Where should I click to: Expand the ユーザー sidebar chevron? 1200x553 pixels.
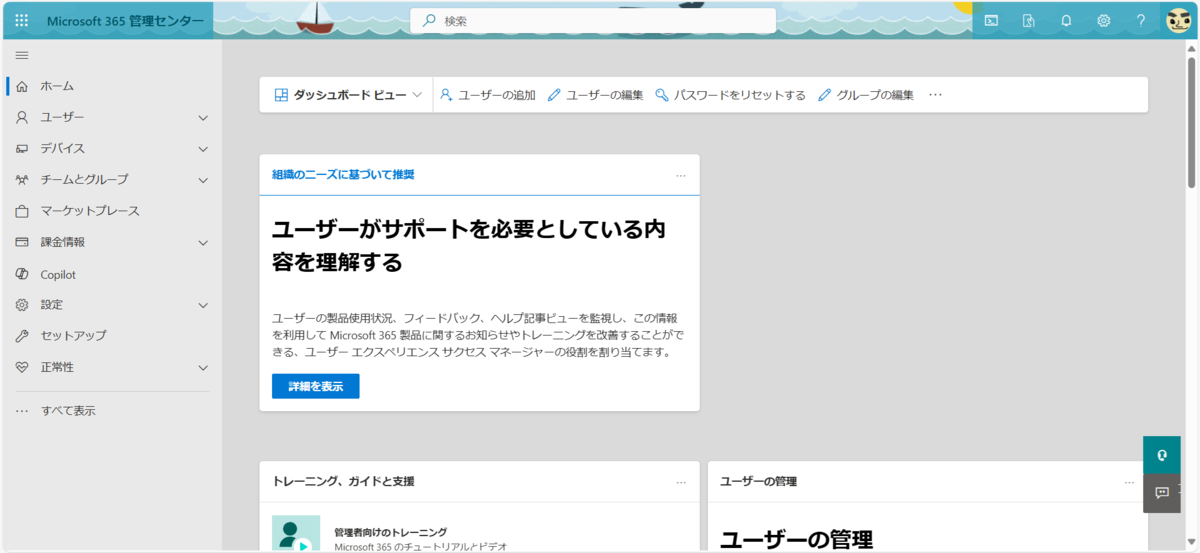(x=203, y=118)
